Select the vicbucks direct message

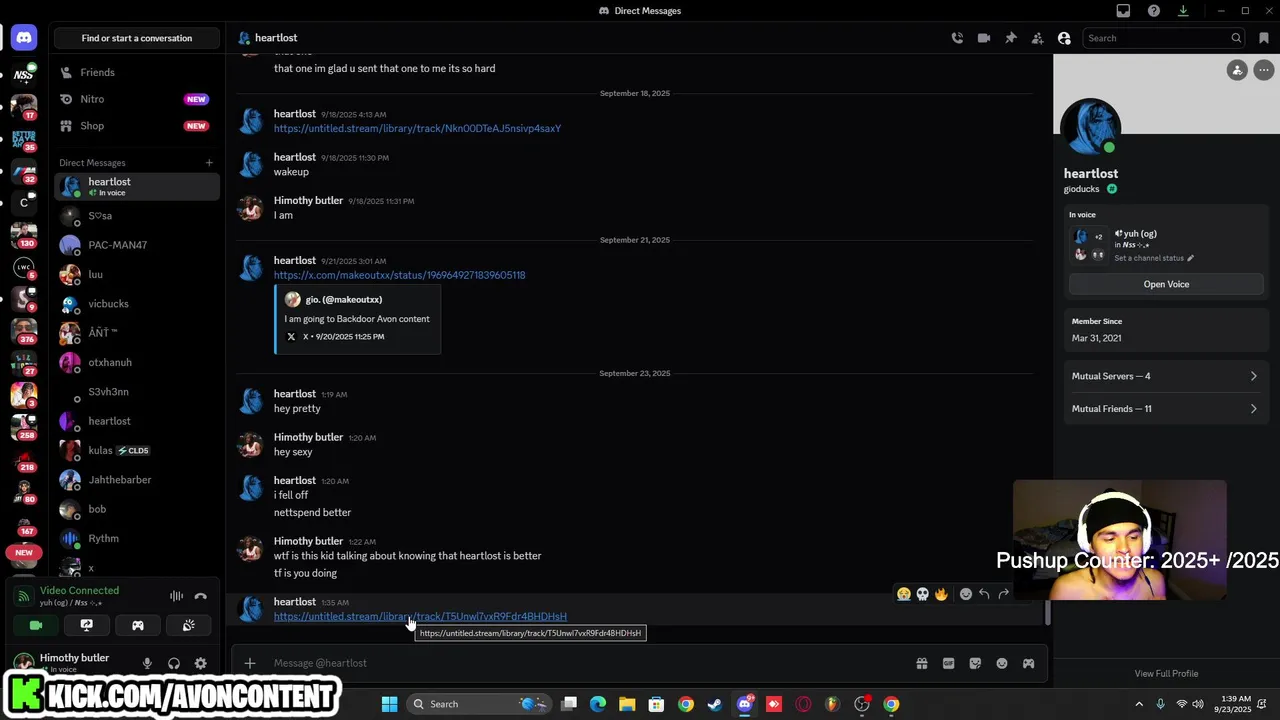pyautogui.click(x=137, y=304)
